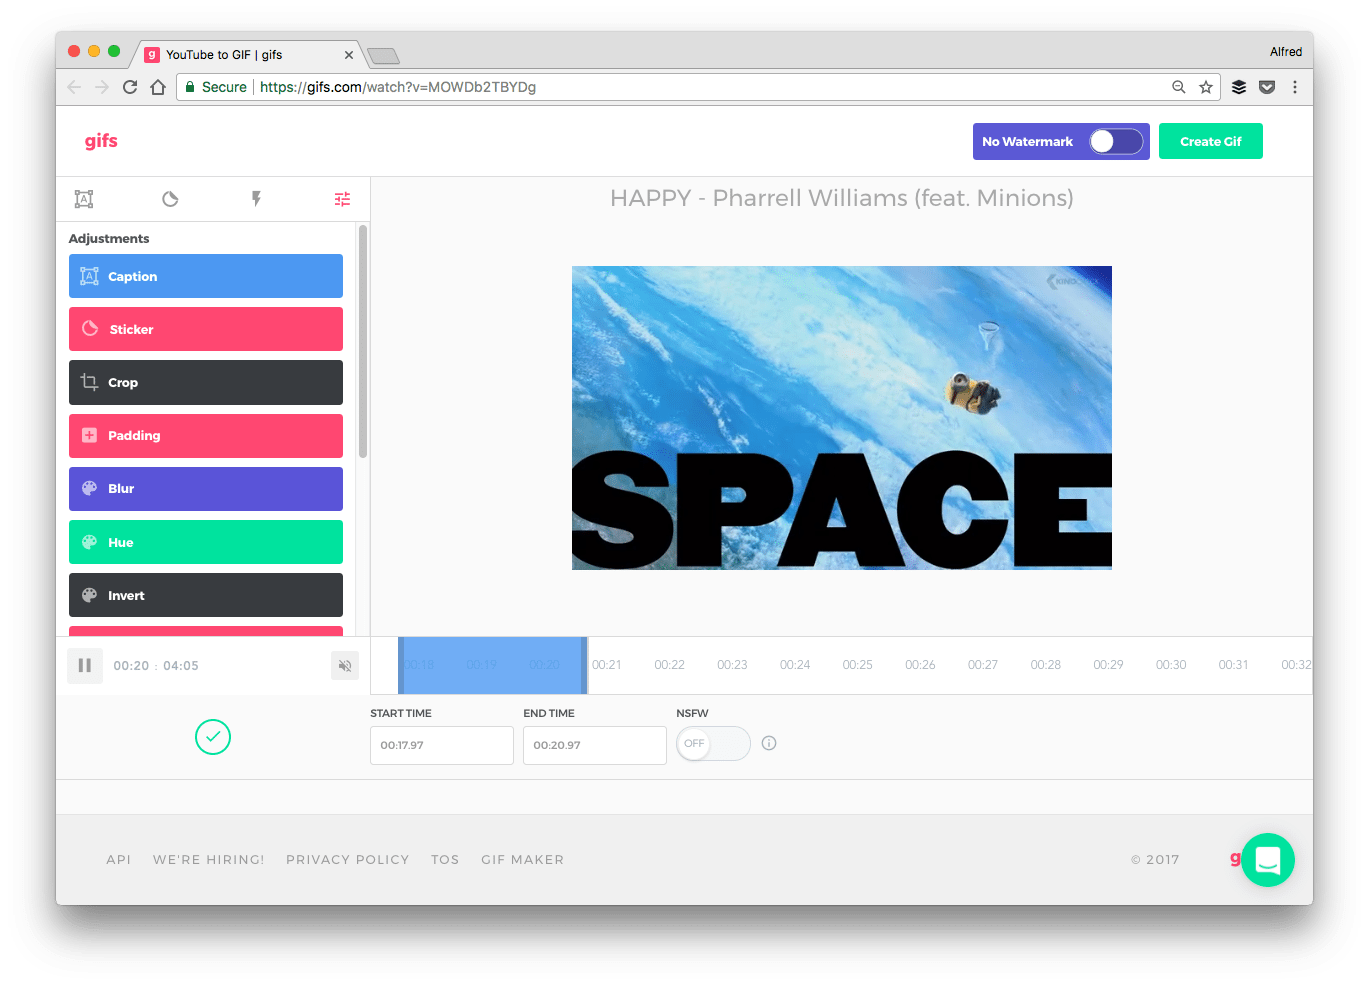Edit the Start Time field
This screenshot has height=985, width=1369.
[x=442, y=745]
